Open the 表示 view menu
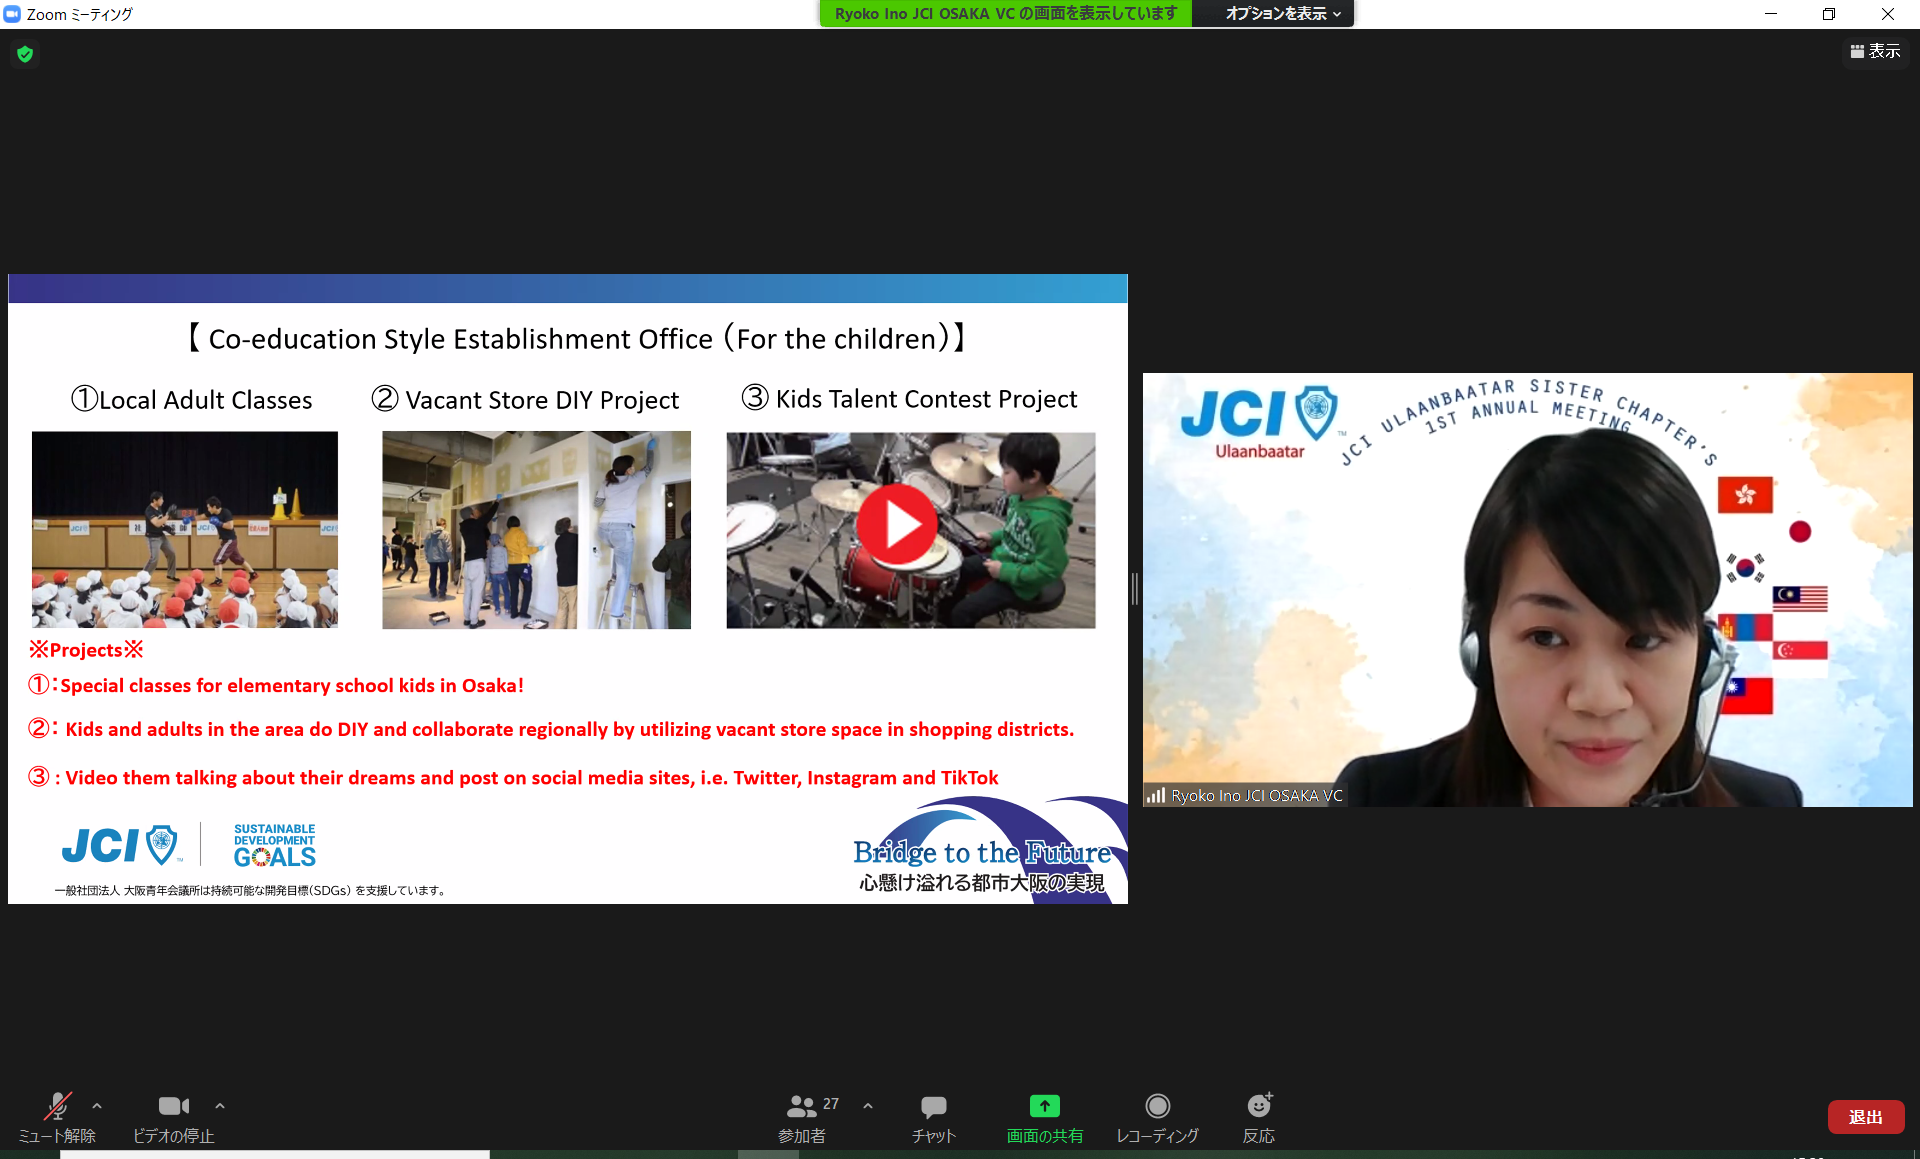1920x1159 pixels. [1875, 51]
